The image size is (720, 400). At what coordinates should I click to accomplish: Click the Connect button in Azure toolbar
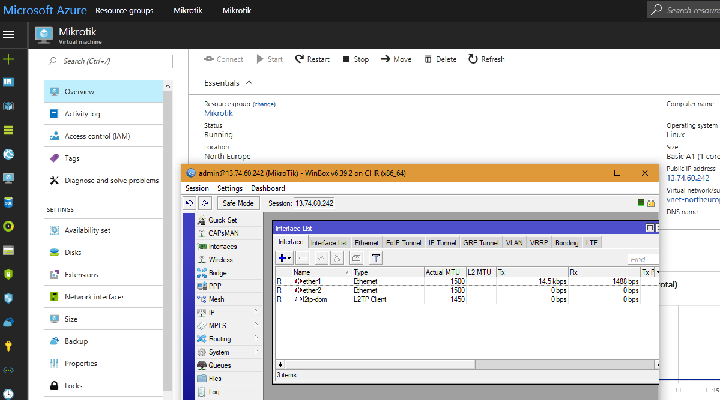224,59
